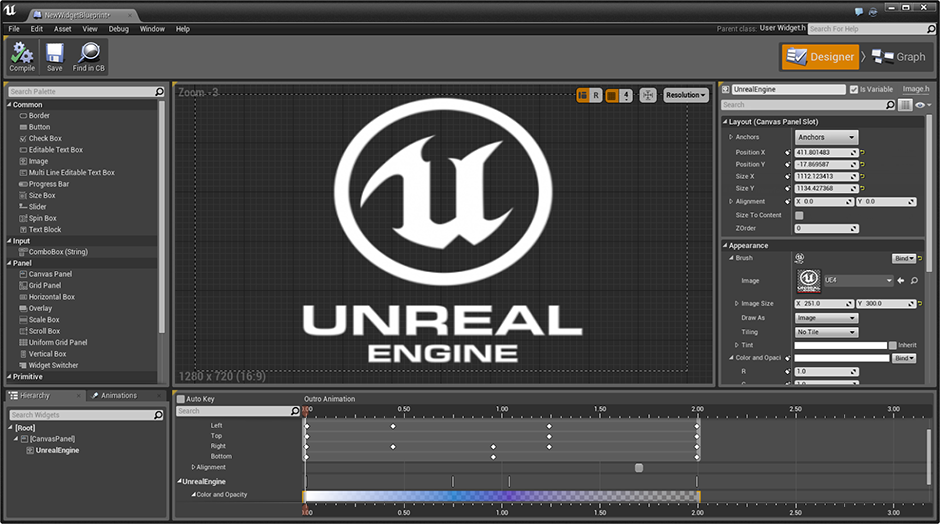Screen dimensions: 940x524
Task: Click the Bind button for Brush
Action: click(905, 258)
